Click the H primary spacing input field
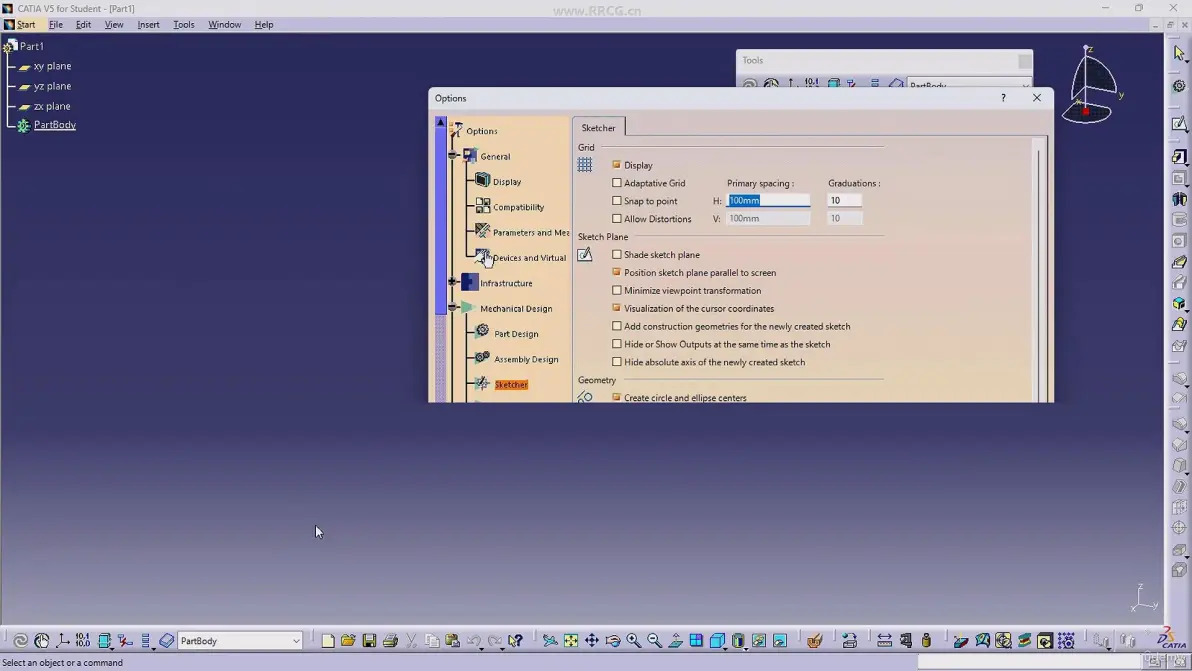Screen dimensions: 1192x671 [x=768, y=201]
